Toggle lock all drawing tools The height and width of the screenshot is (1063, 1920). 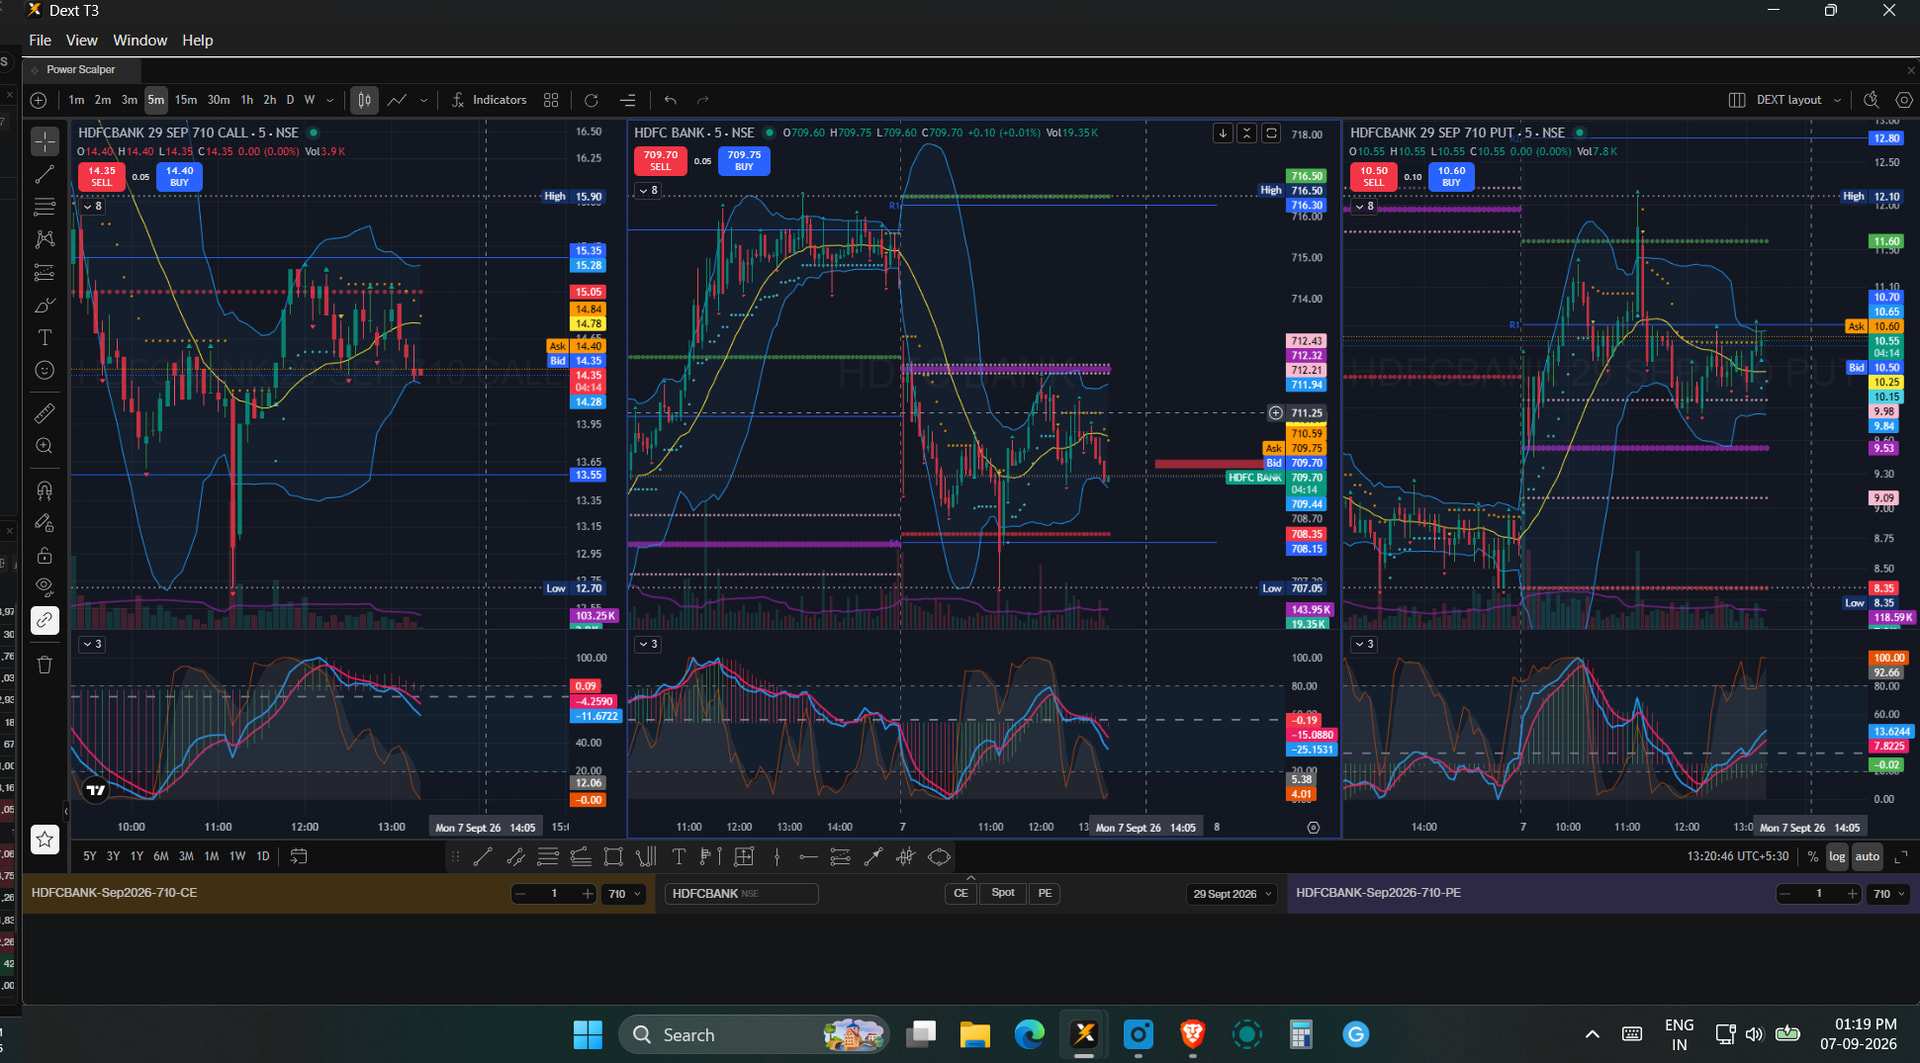pos(45,555)
